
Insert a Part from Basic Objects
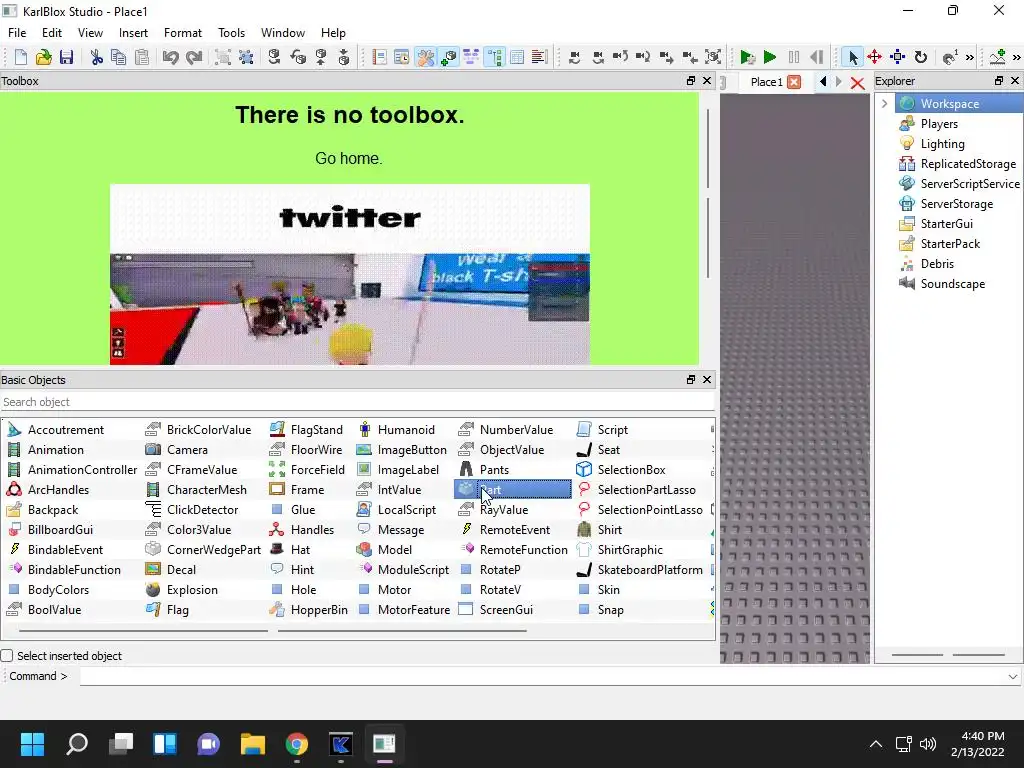pos(513,490)
